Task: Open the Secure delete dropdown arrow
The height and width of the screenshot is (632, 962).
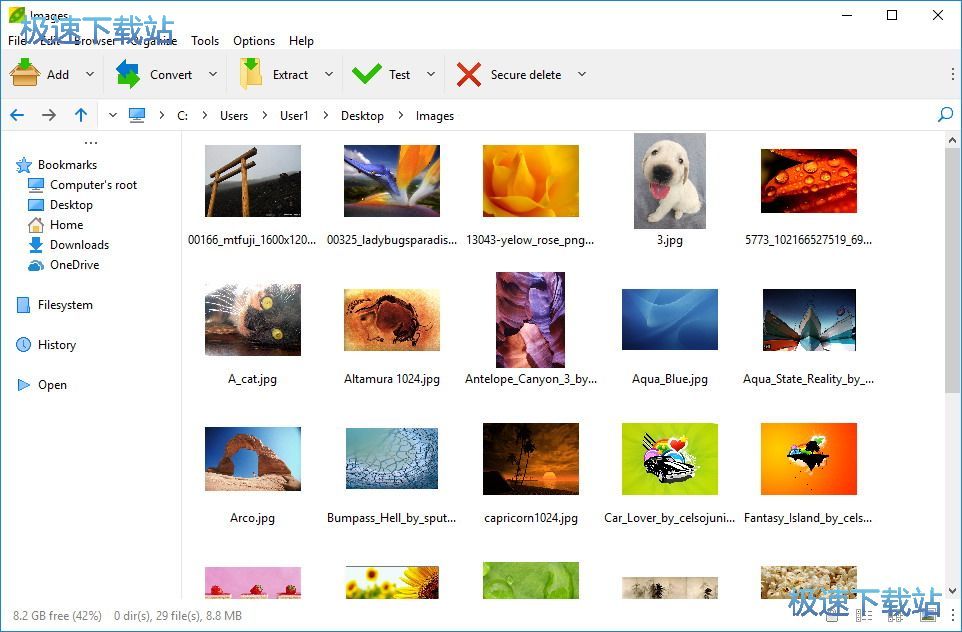Action: coord(582,74)
